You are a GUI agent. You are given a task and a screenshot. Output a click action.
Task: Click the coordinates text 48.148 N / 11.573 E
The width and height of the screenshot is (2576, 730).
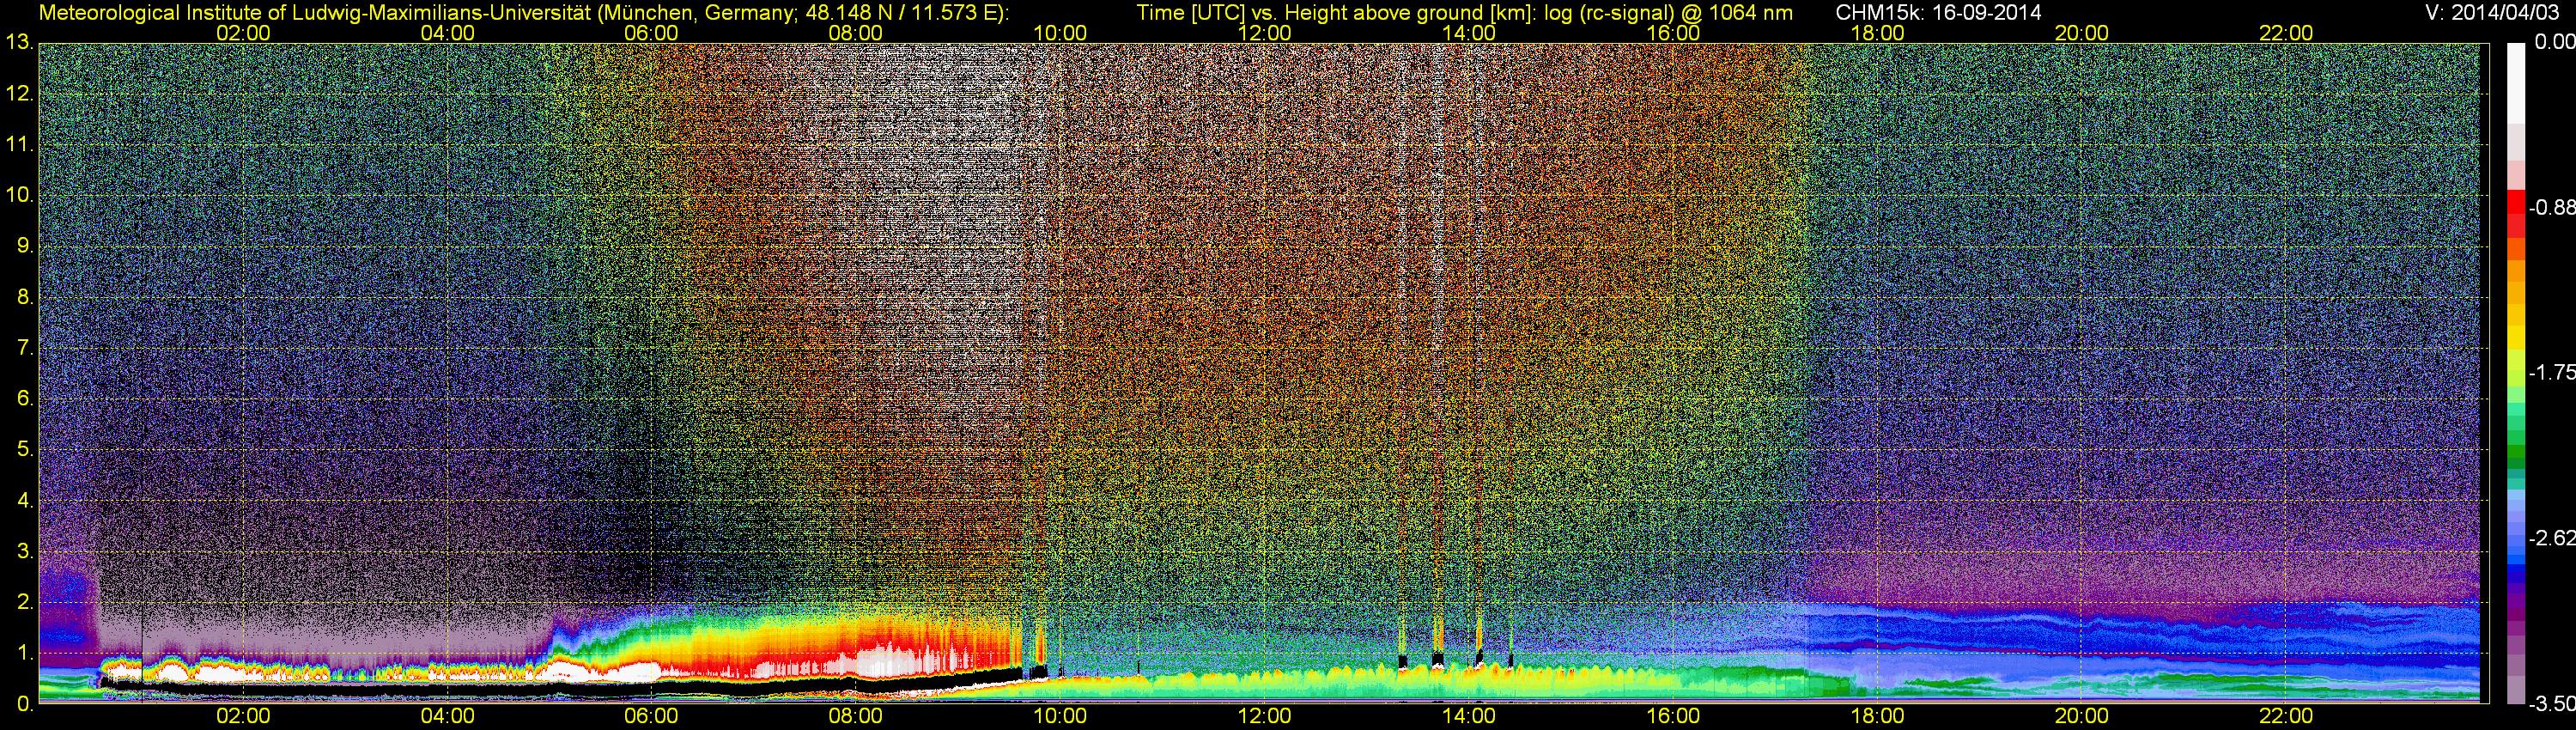tap(901, 13)
